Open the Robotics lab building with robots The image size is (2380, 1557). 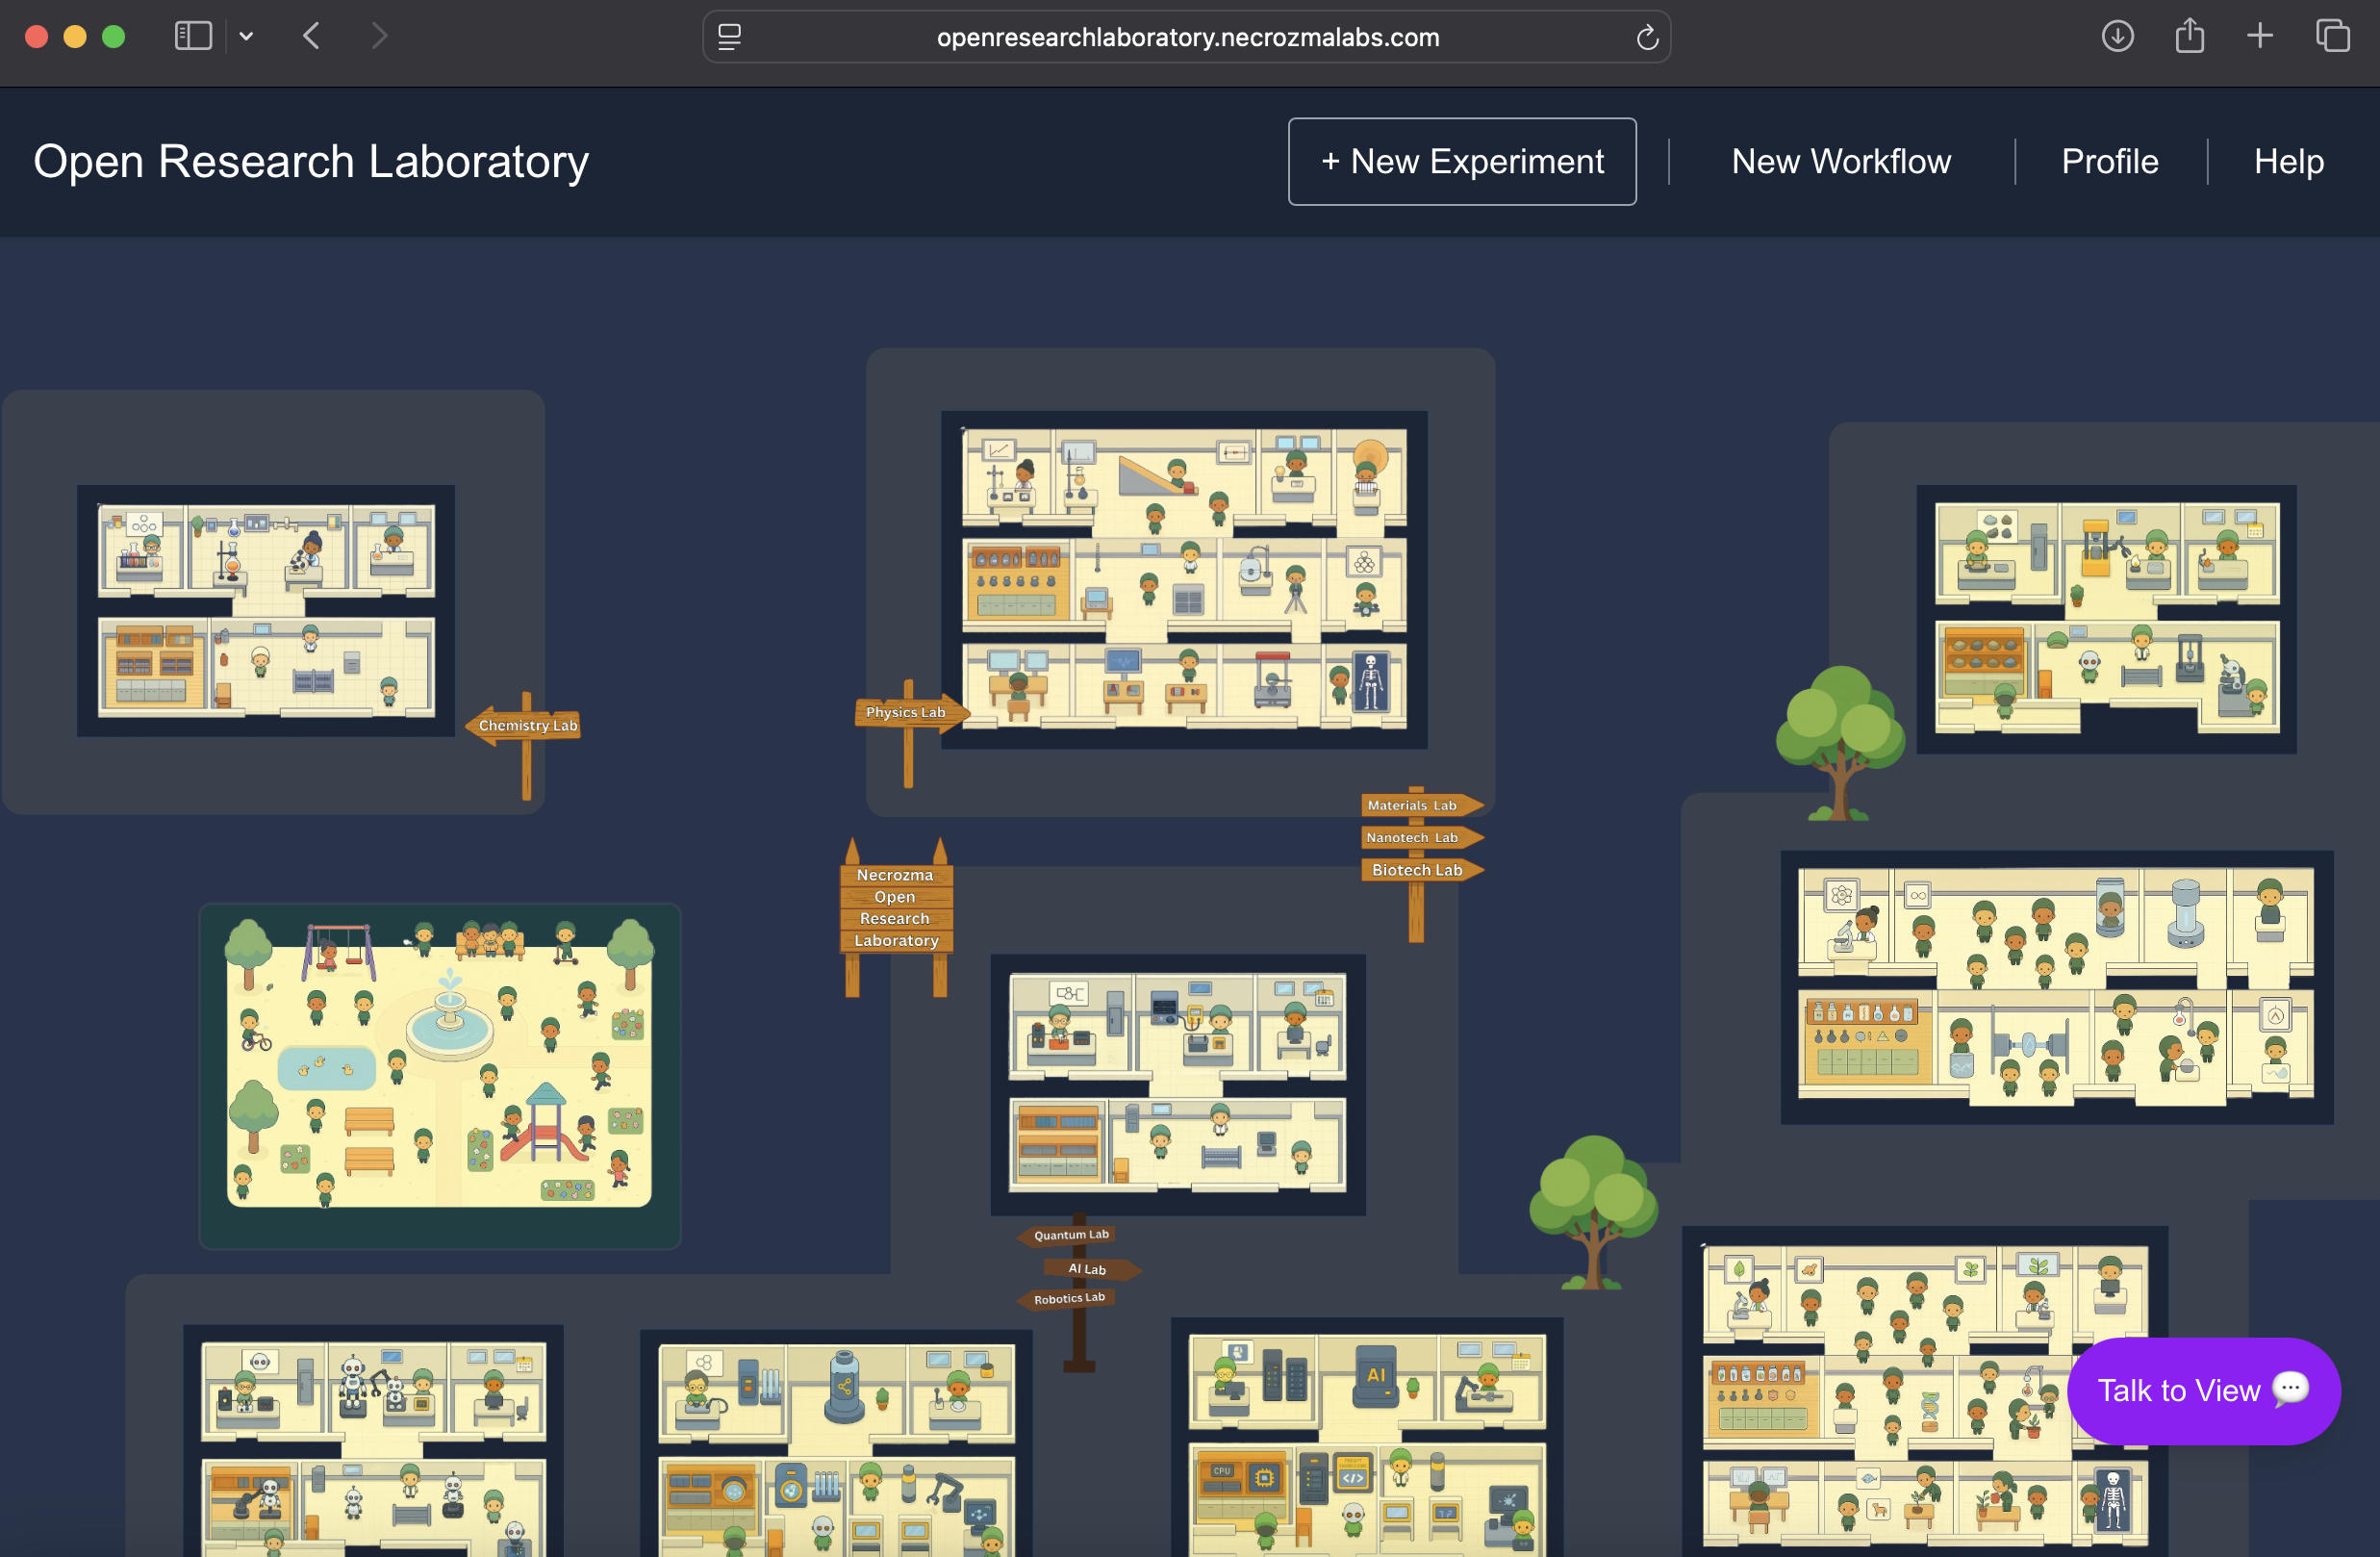pyautogui.click(x=373, y=1441)
